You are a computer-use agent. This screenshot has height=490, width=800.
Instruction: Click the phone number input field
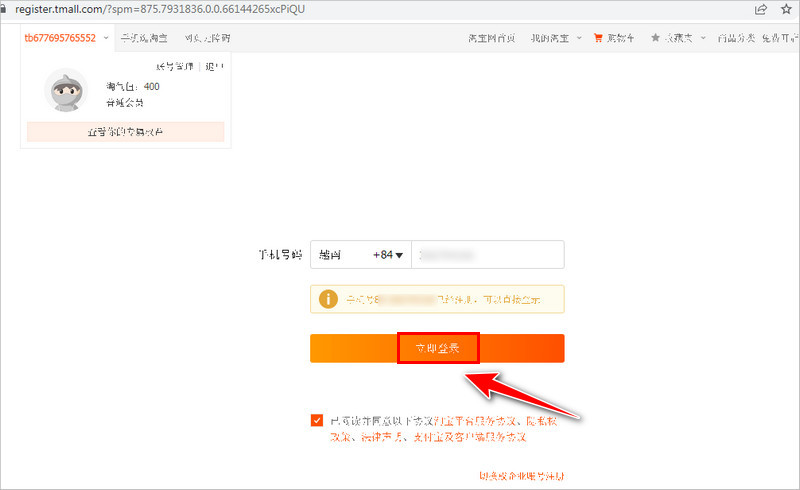[x=488, y=256]
